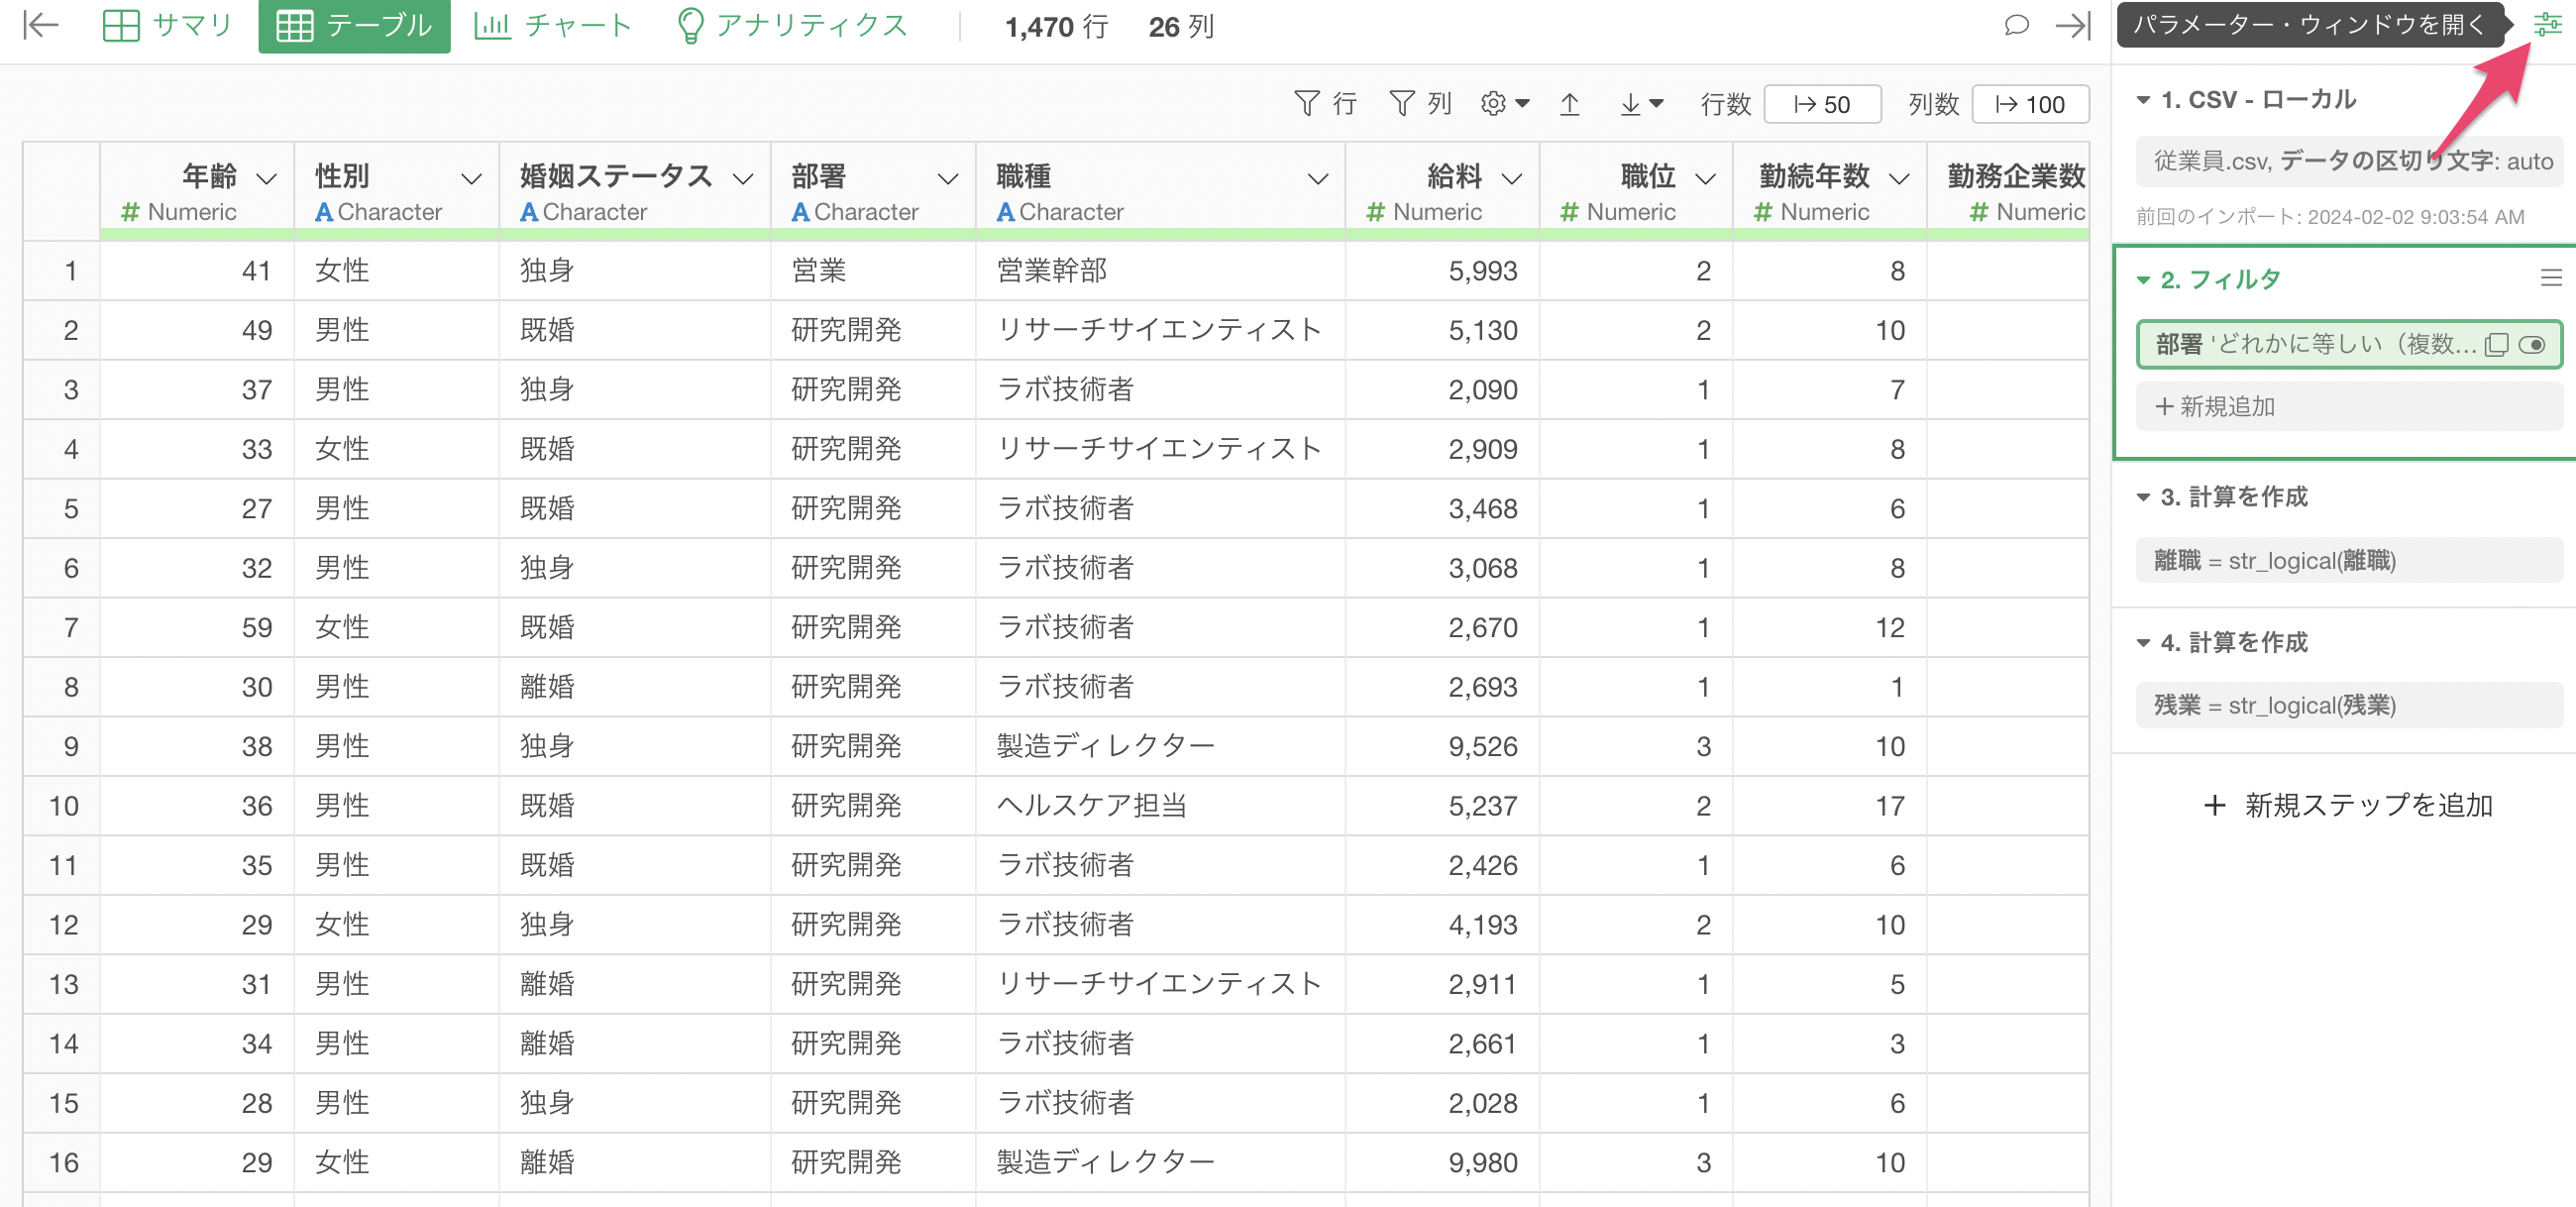This screenshot has width=2576, height=1207.
Task: Add a new filter with ＋新規追加
Action: (2348, 406)
